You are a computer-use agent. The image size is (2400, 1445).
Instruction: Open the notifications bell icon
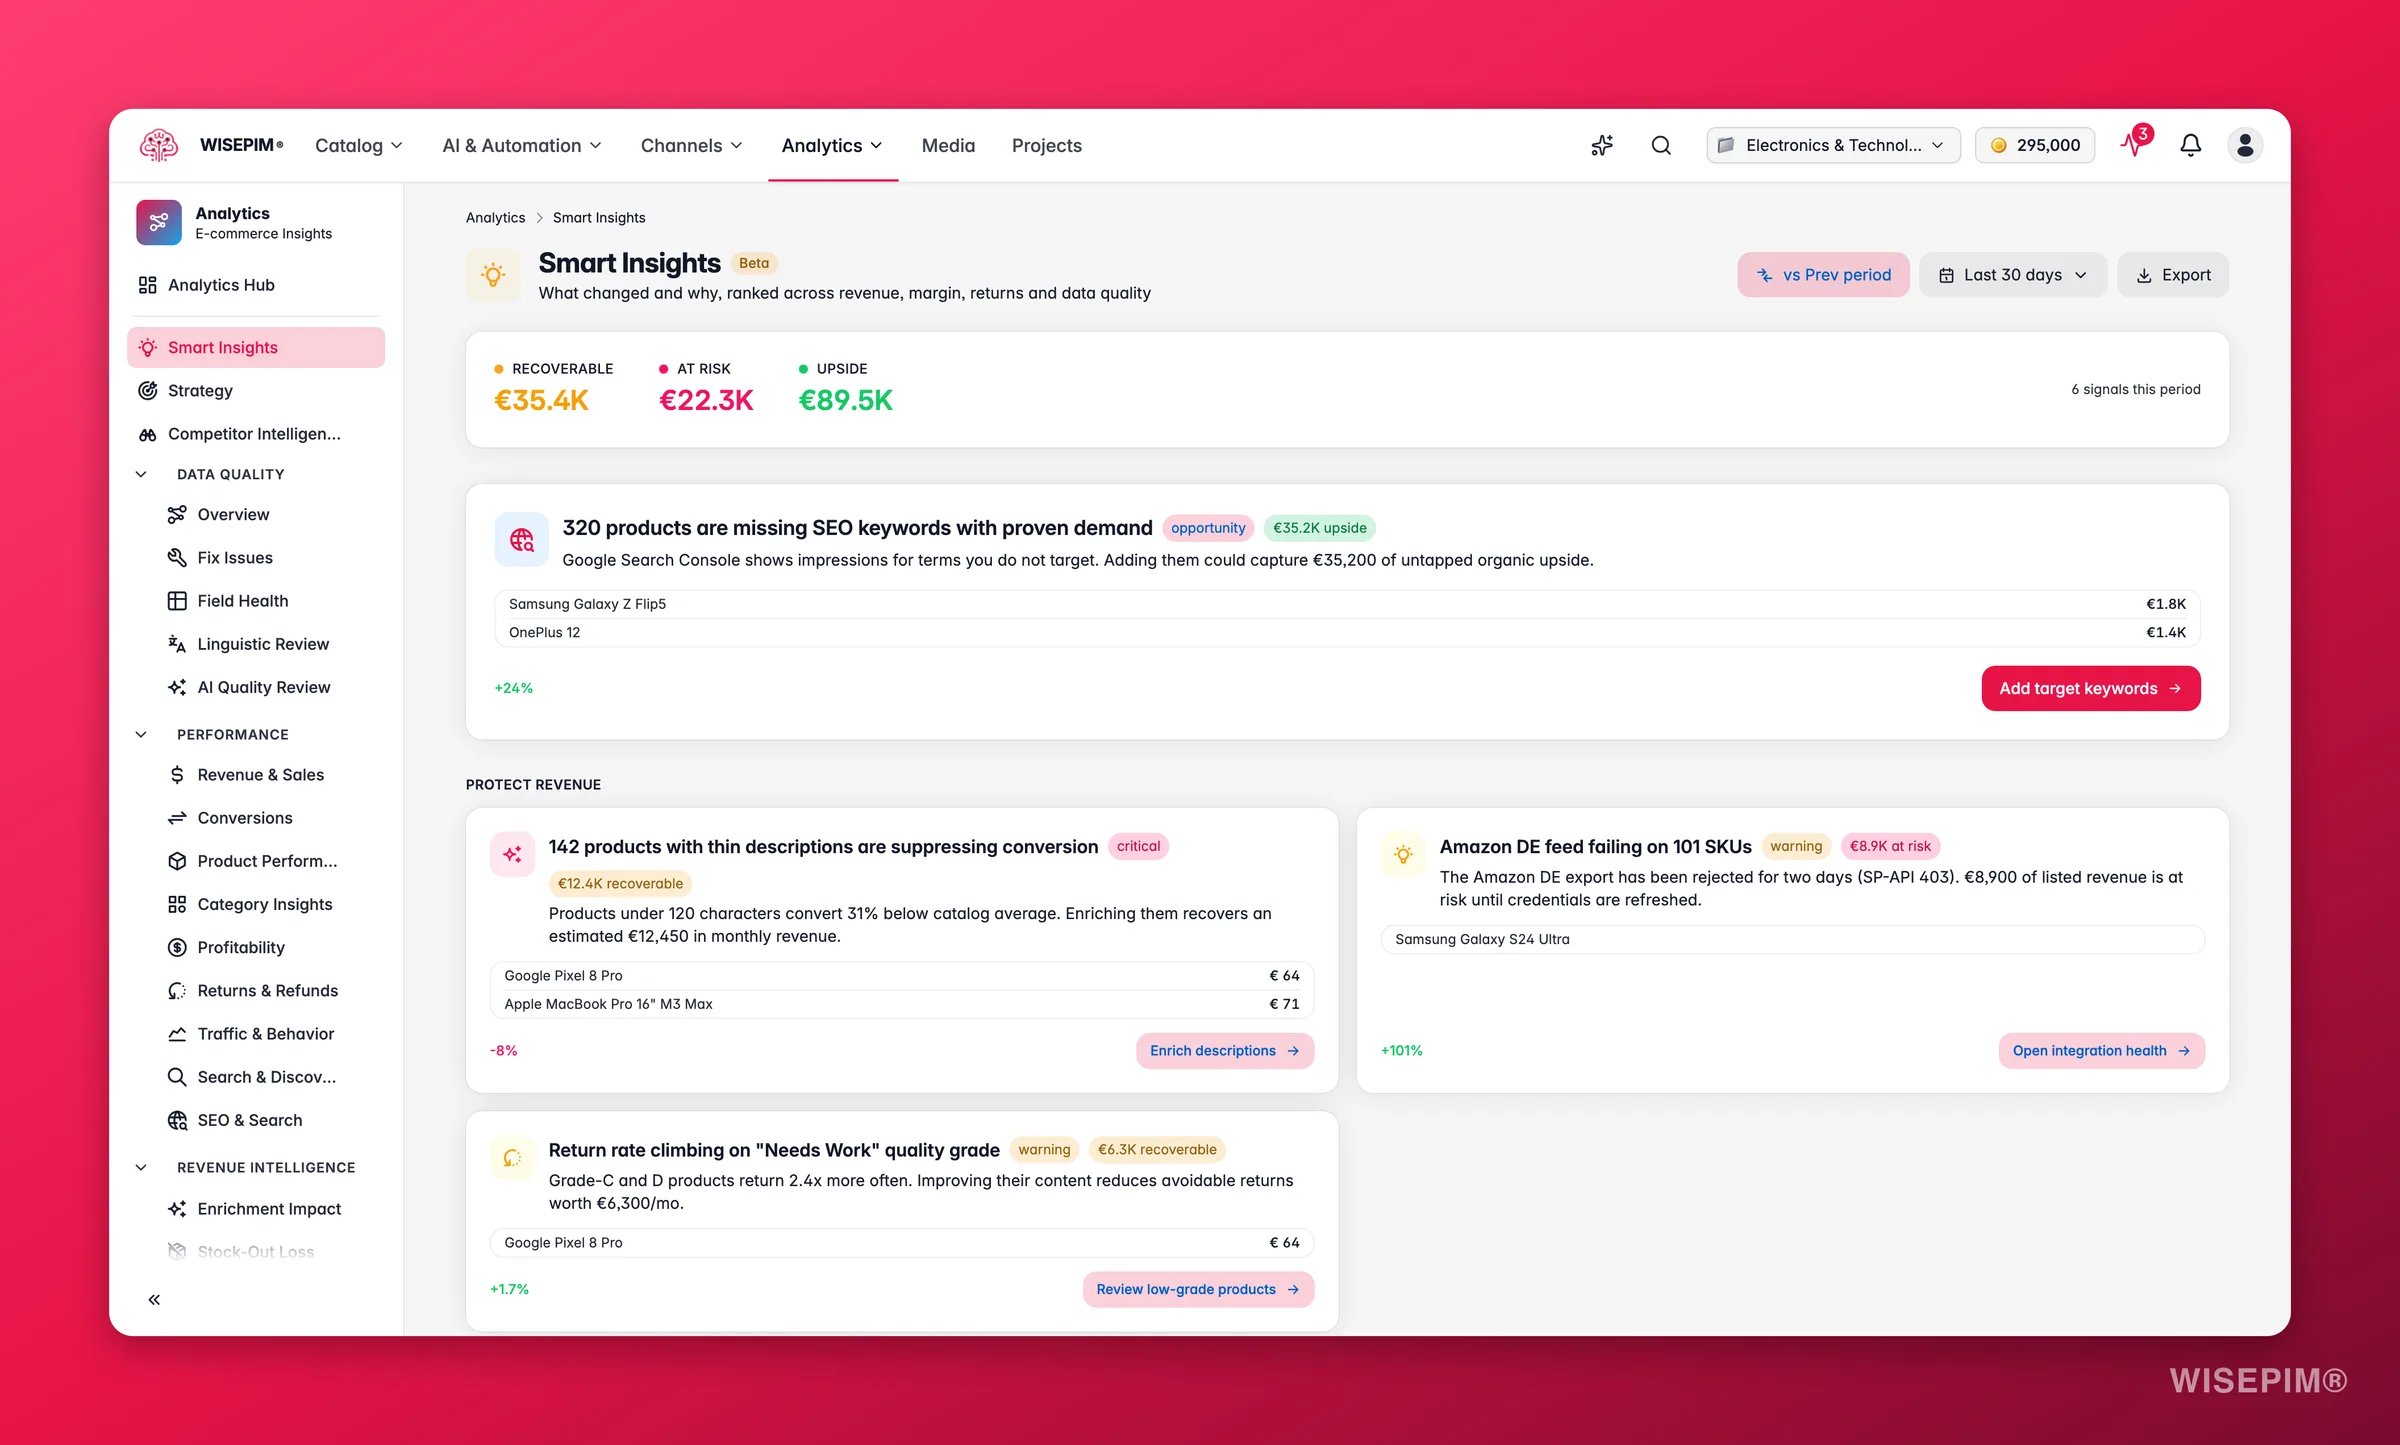(x=2190, y=145)
